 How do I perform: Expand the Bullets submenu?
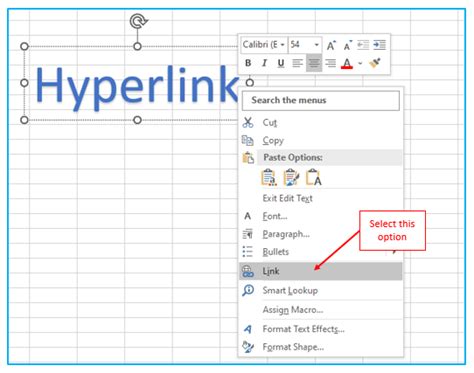coord(321,252)
